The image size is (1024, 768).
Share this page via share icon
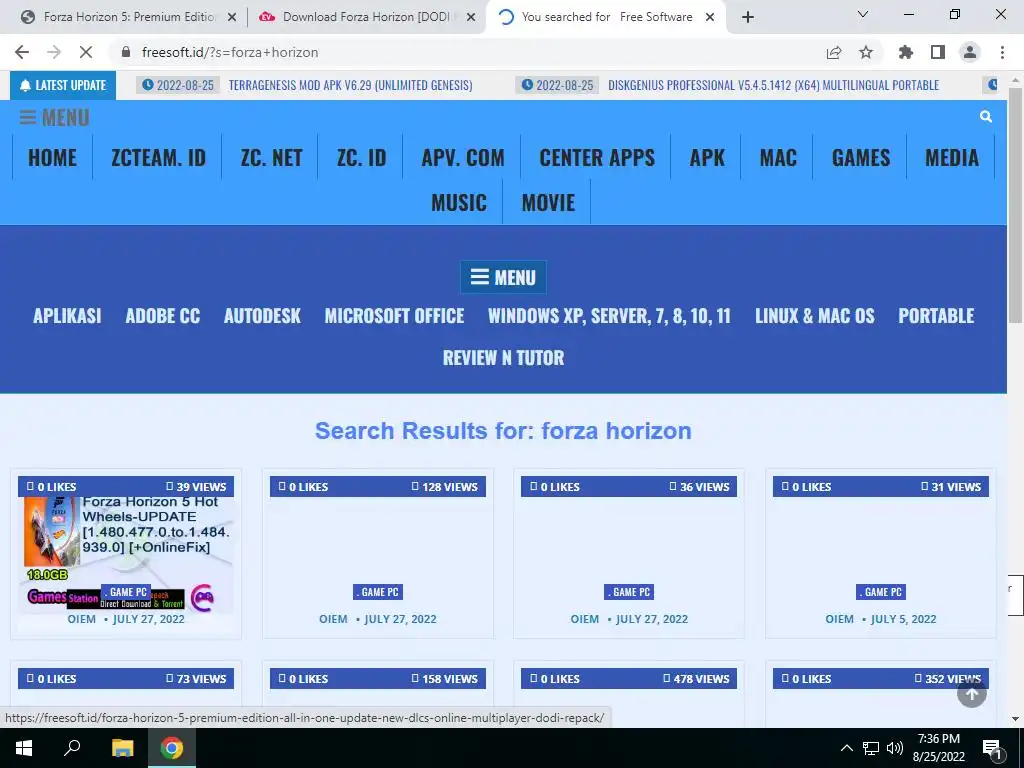(834, 52)
